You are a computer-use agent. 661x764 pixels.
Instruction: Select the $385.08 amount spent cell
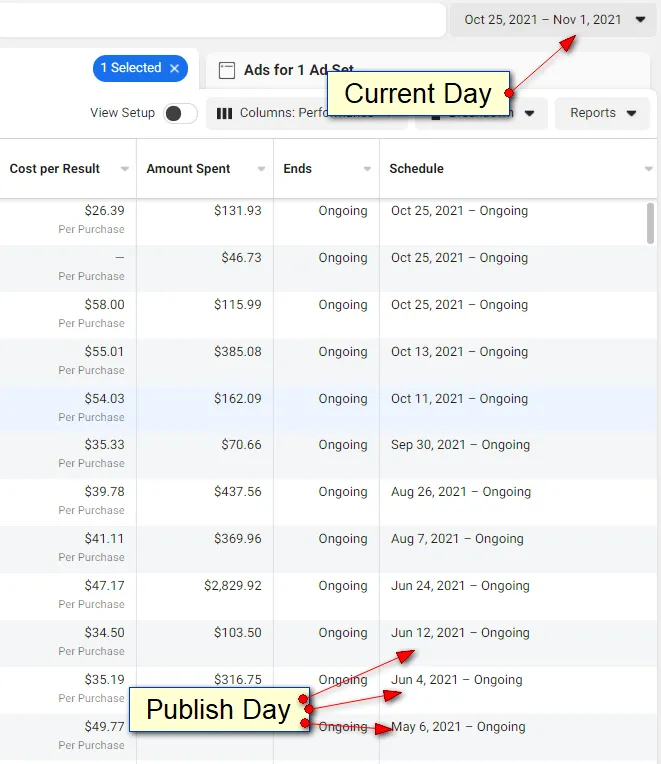coord(238,352)
